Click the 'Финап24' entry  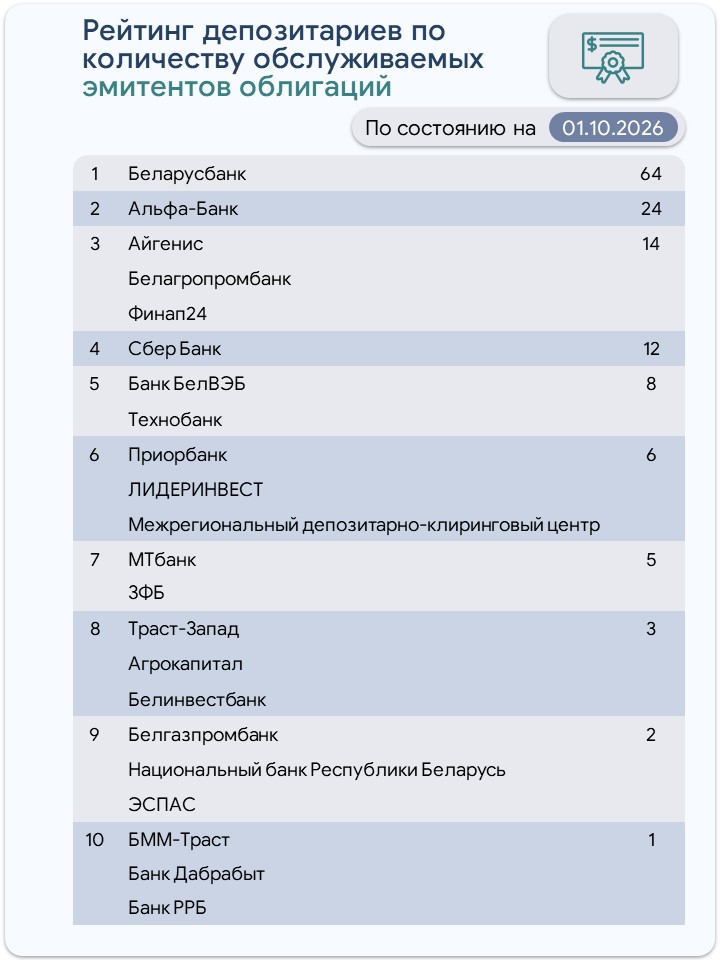[x=167, y=314]
